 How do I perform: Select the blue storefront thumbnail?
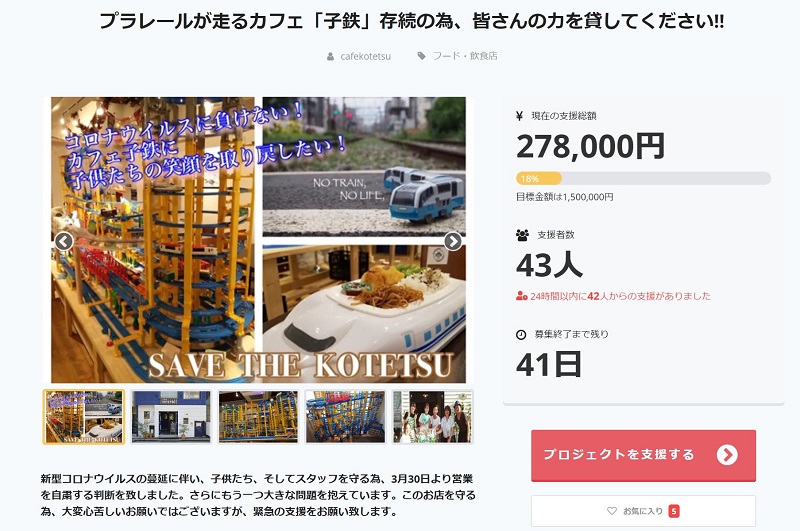click(x=171, y=417)
